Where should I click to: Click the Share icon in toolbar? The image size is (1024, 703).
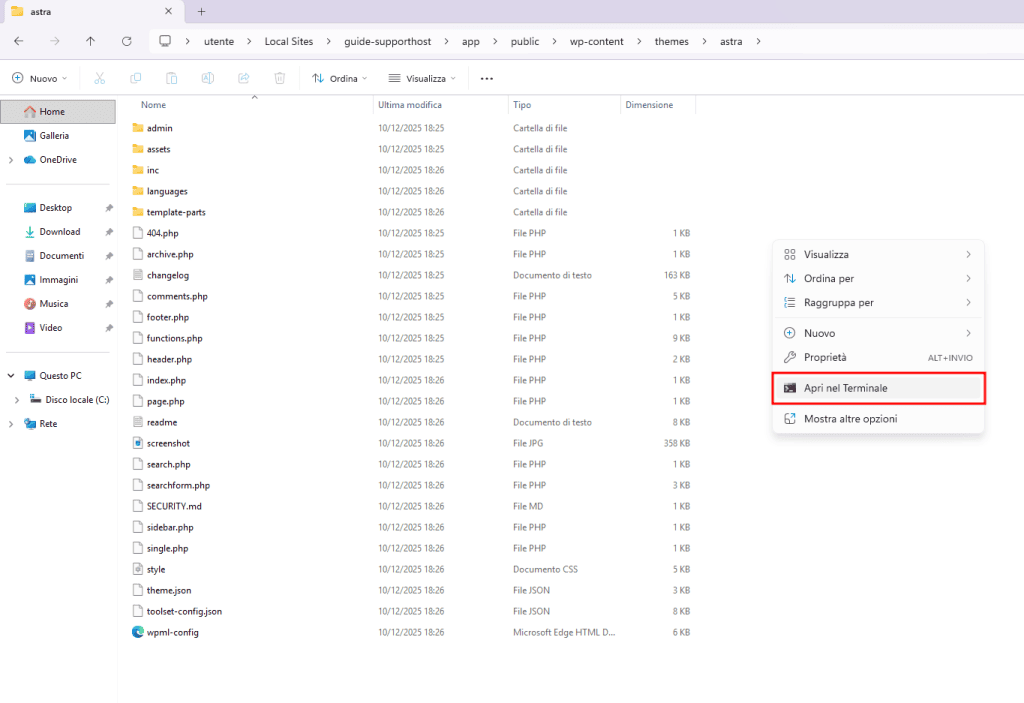pos(244,78)
